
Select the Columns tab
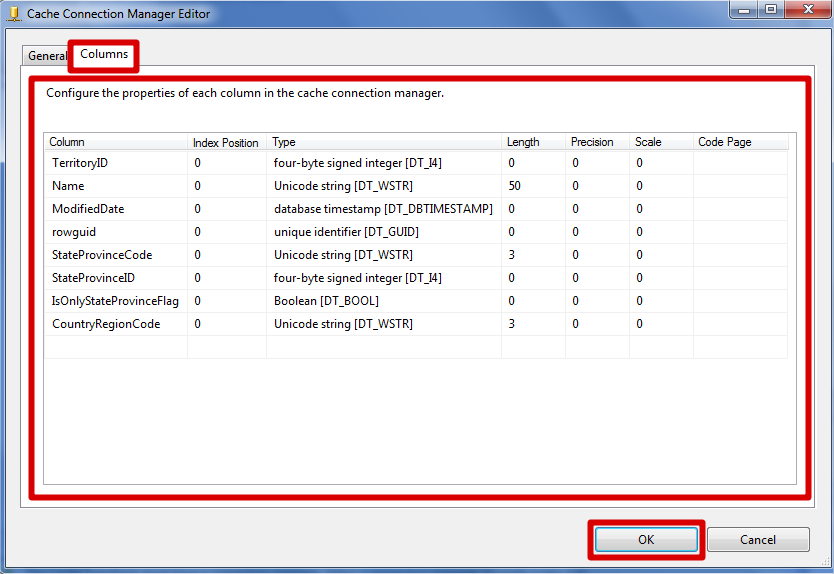(104, 54)
